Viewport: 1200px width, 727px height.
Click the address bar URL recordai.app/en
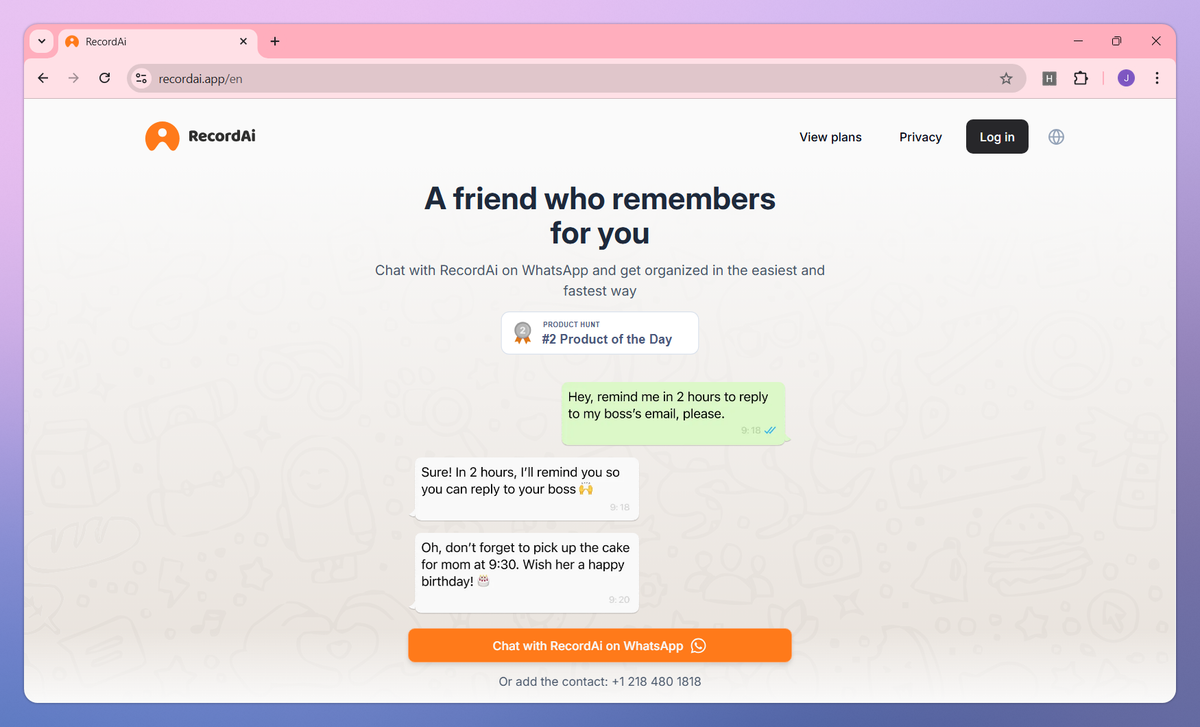pos(200,78)
